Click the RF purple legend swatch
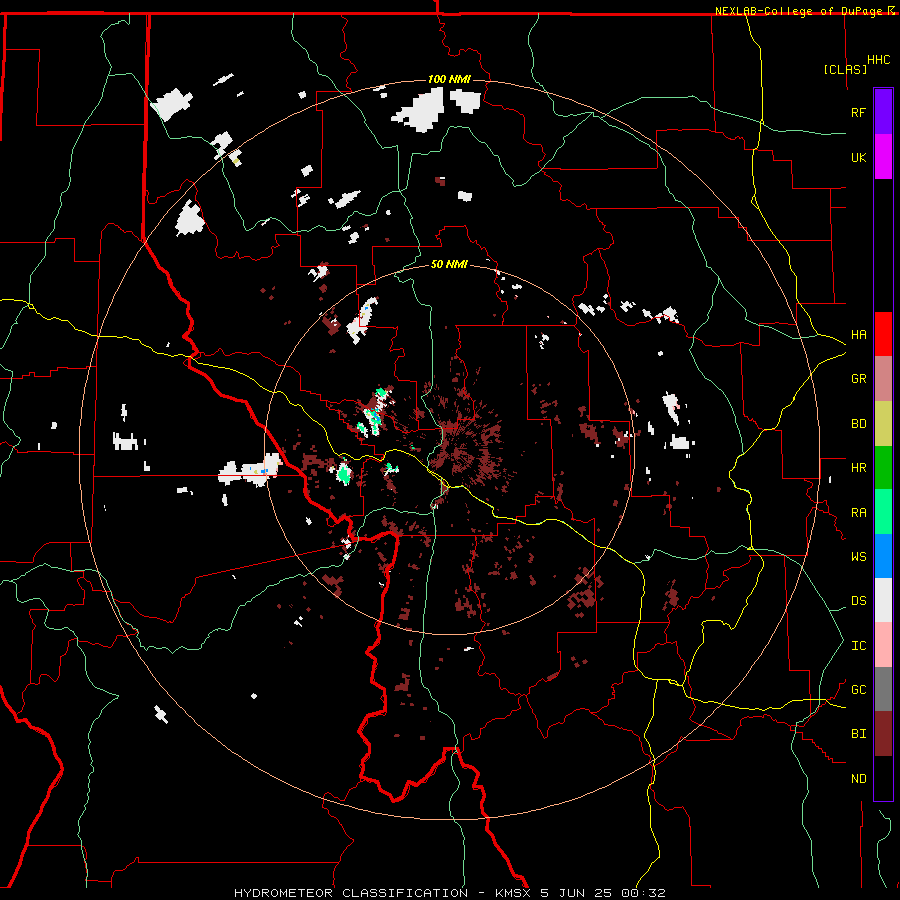The height and width of the screenshot is (900, 900). click(883, 112)
